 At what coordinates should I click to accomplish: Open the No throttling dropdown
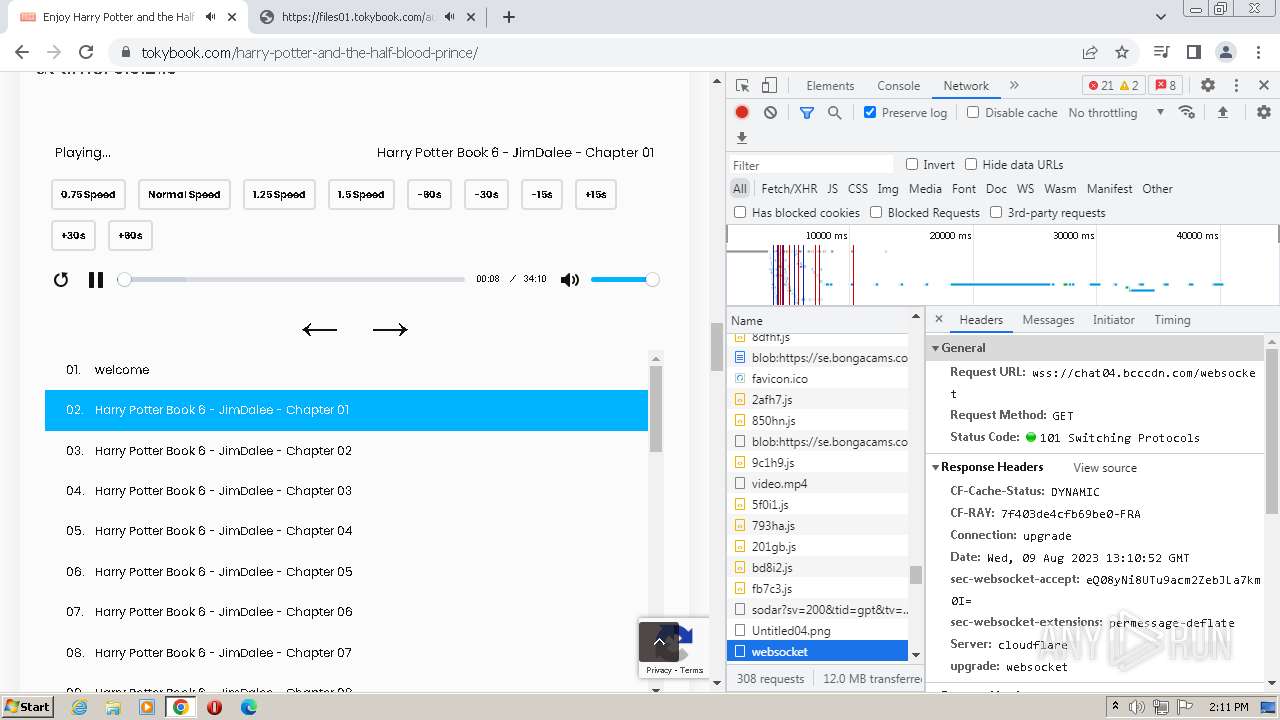[1116, 113]
